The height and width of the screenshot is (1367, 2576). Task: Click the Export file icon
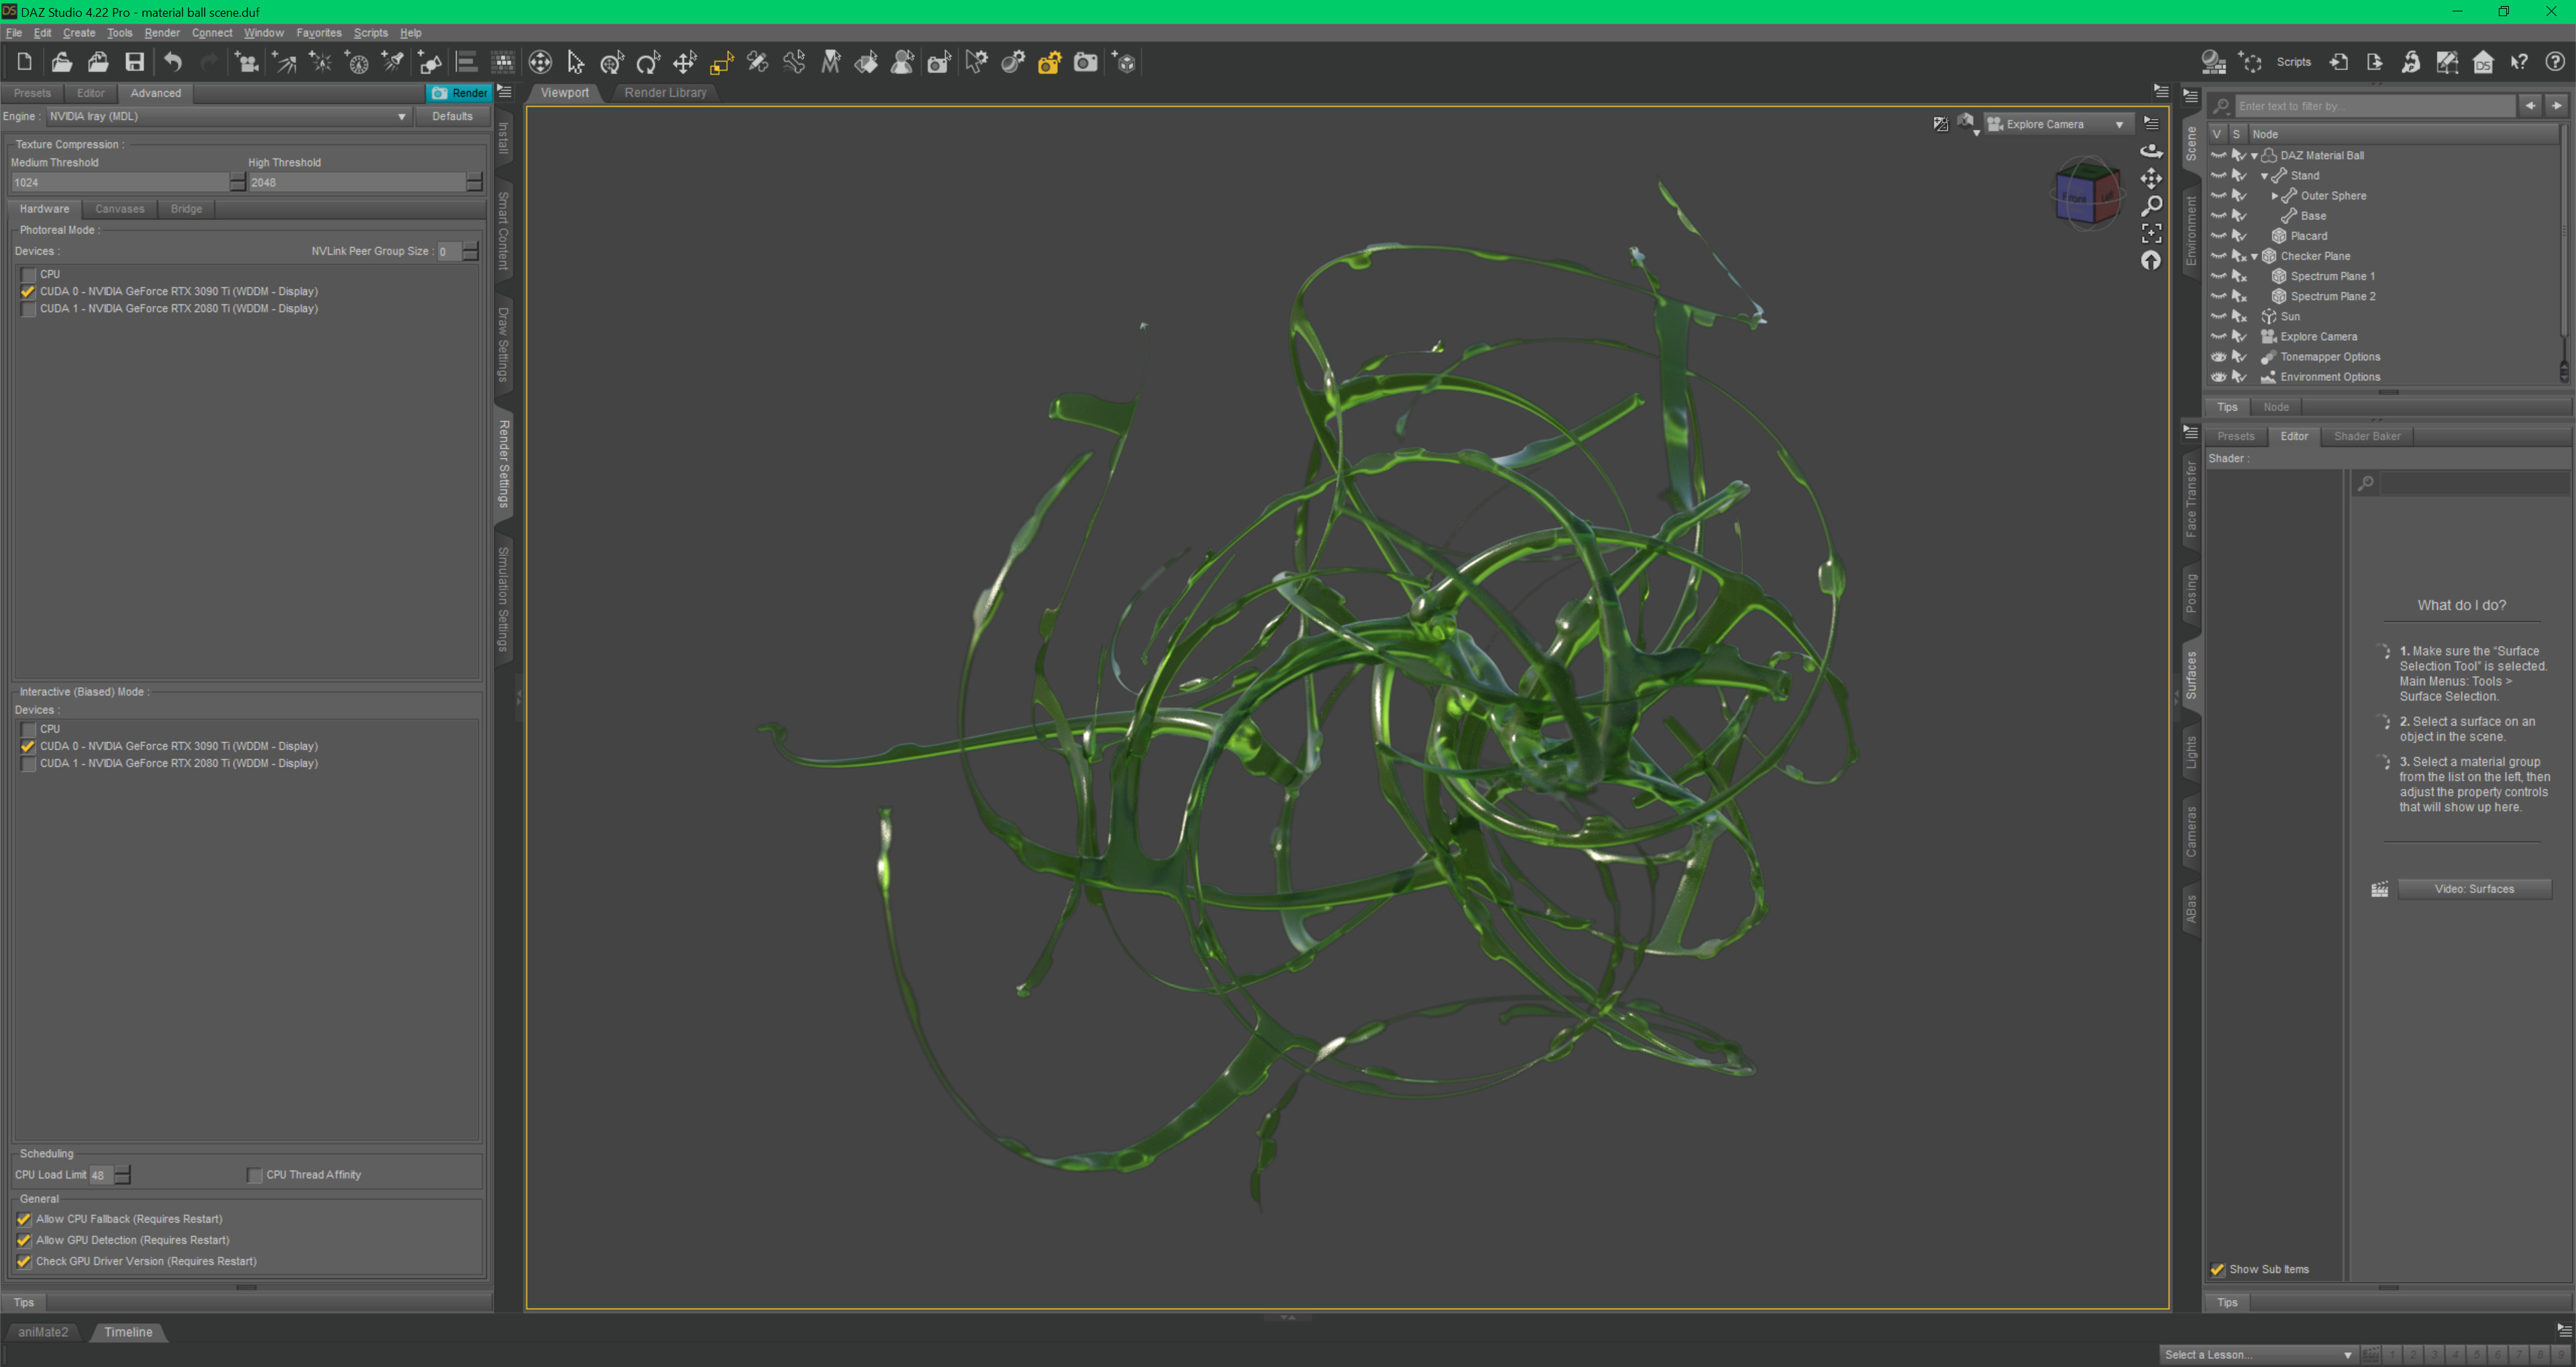click(2374, 62)
